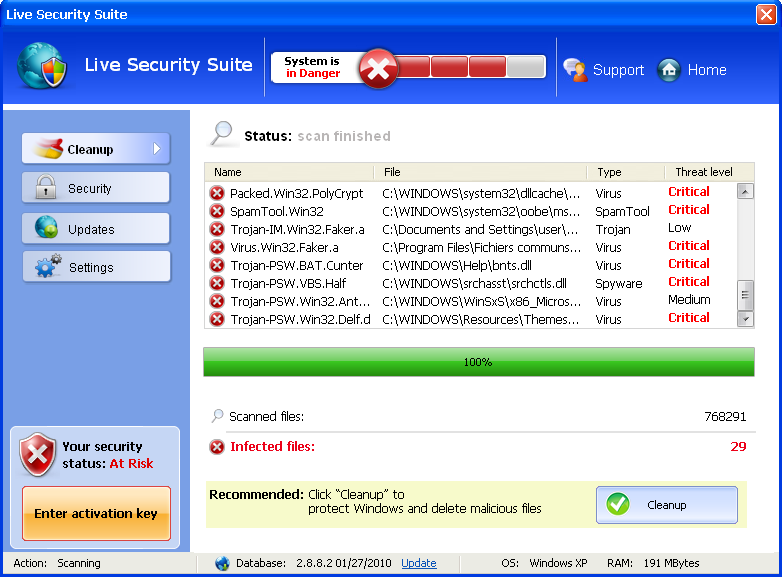Click arrow chevron on Cleanup sidebar item
The width and height of the screenshot is (782, 577).
(157, 148)
